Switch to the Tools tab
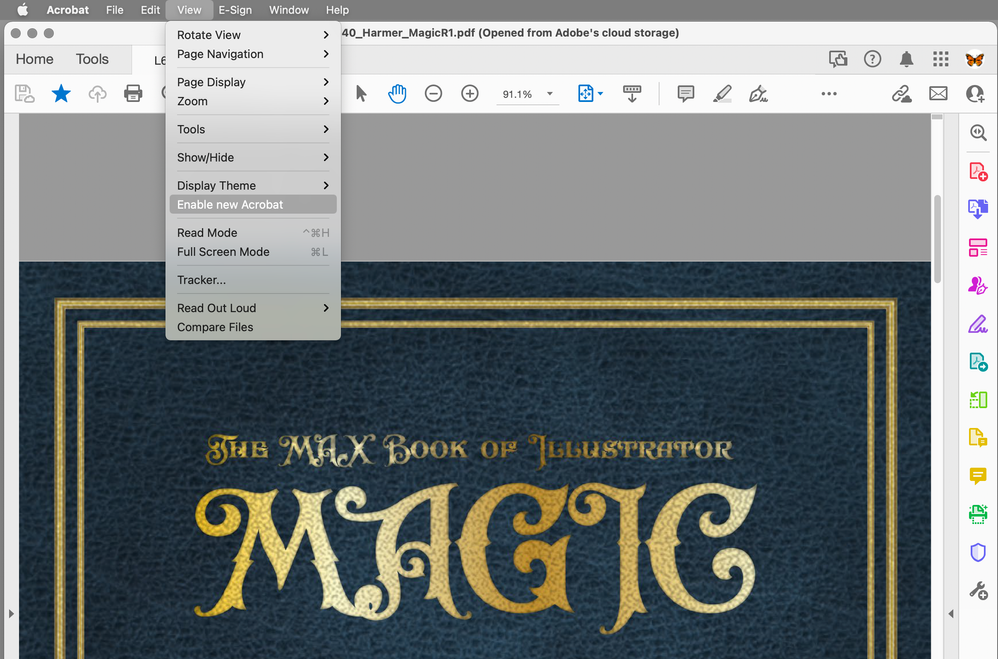Screen dimensions: 998x659 pyautogui.click(x=92, y=59)
